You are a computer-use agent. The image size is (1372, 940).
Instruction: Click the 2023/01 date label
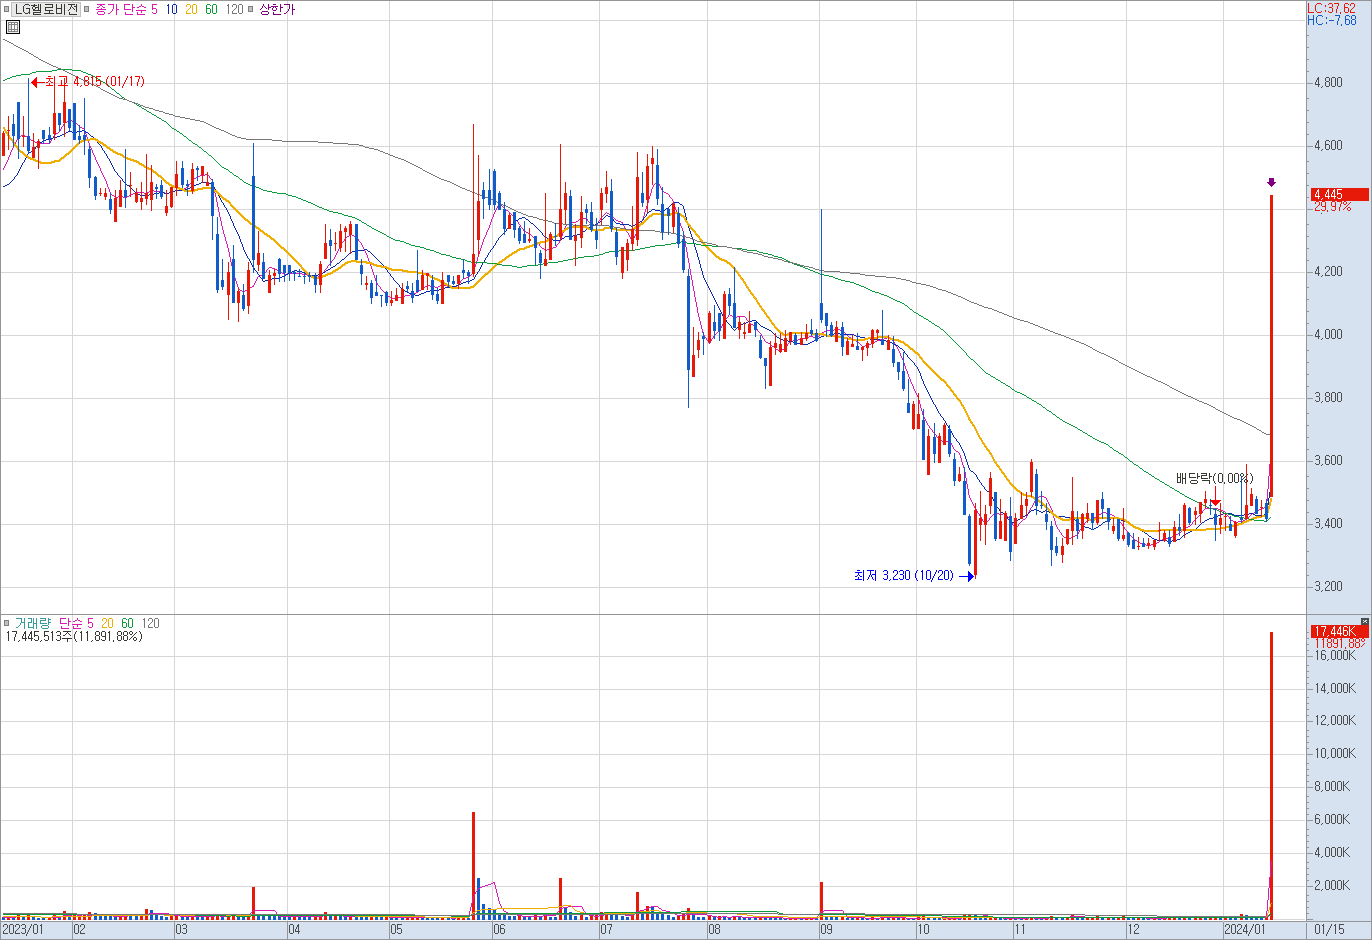pos(22,930)
